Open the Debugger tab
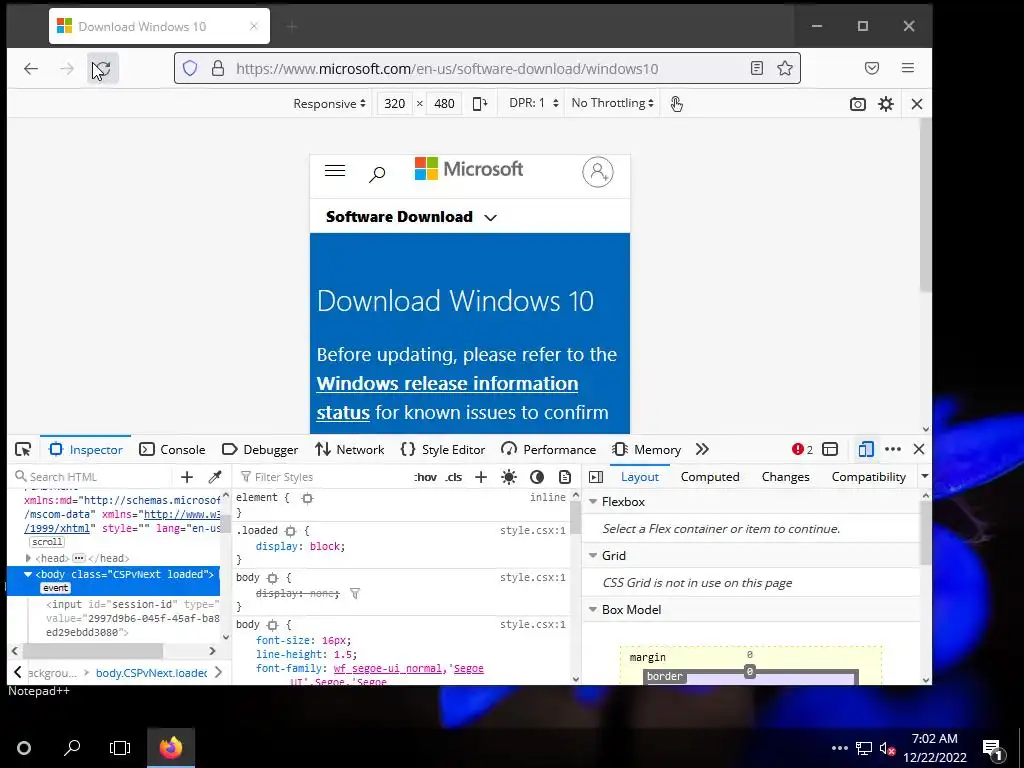The width and height of the screenshot is (1024, 768). (x=260, y=449)
